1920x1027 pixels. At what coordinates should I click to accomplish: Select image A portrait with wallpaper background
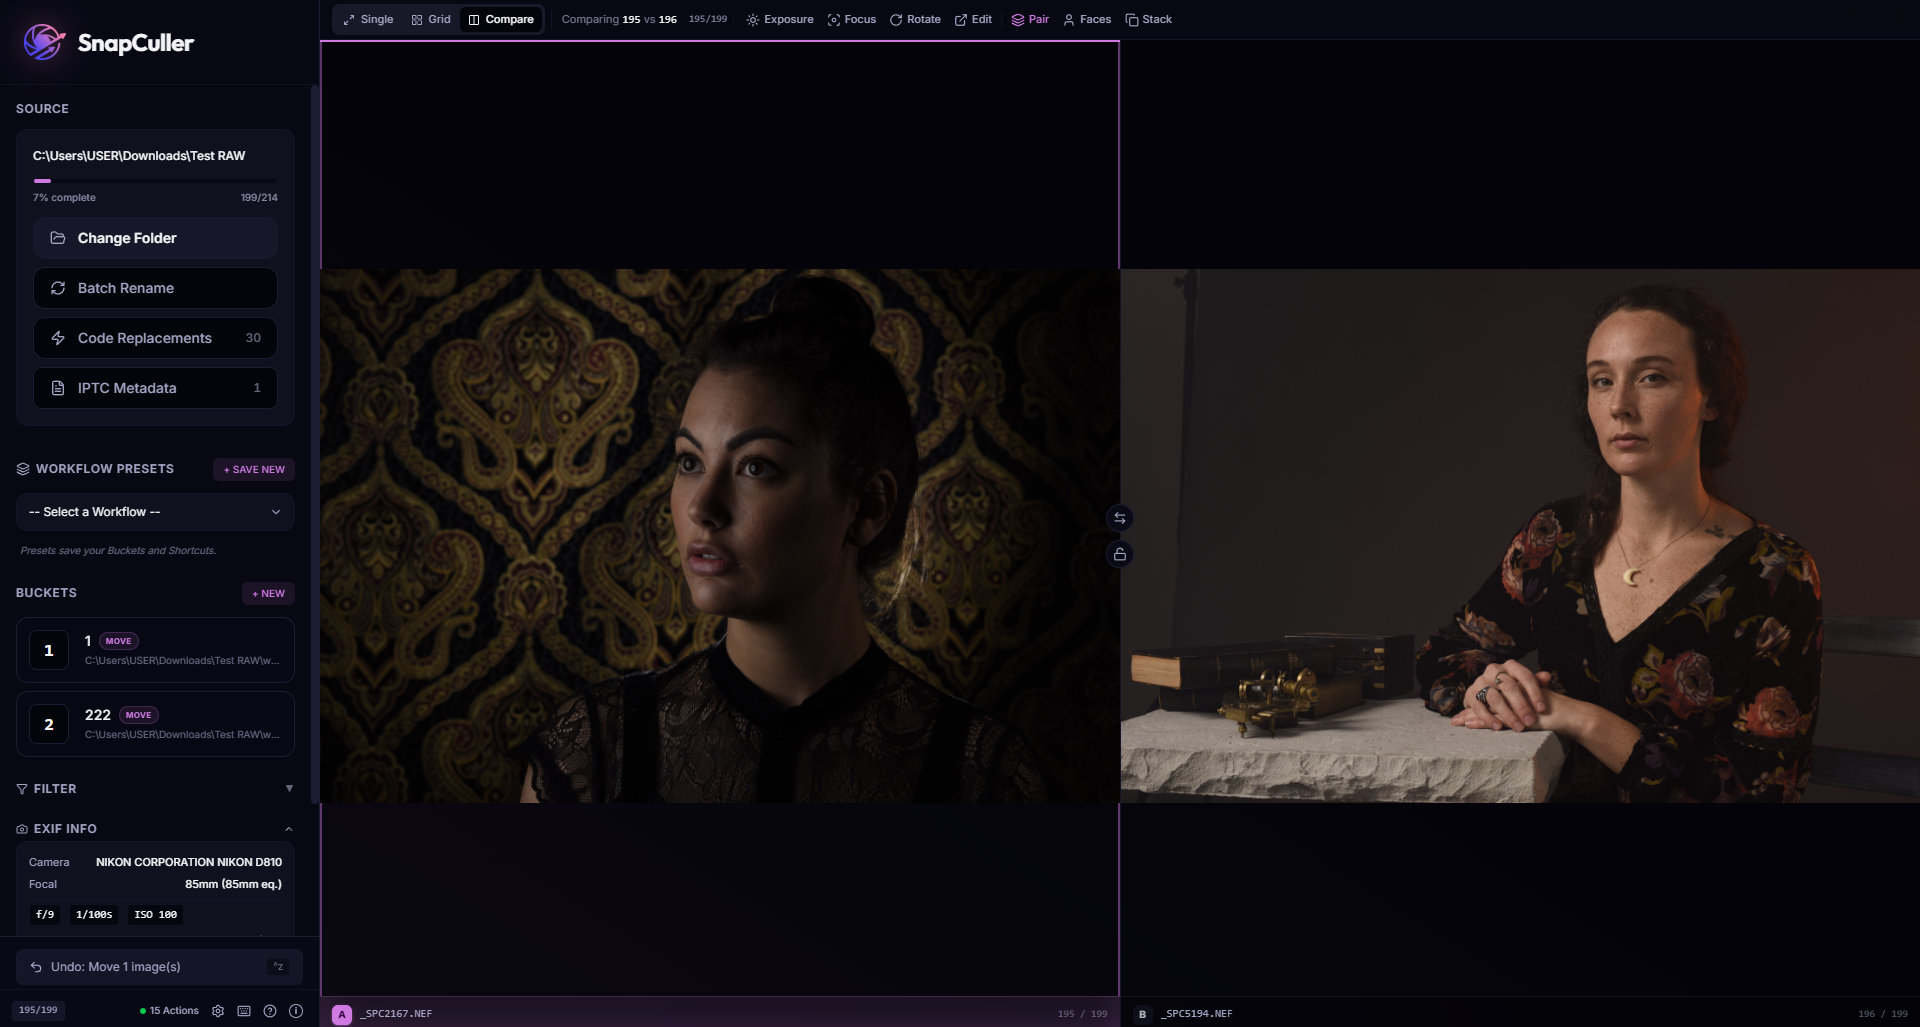pyautogui.click(x=720, y=536)
